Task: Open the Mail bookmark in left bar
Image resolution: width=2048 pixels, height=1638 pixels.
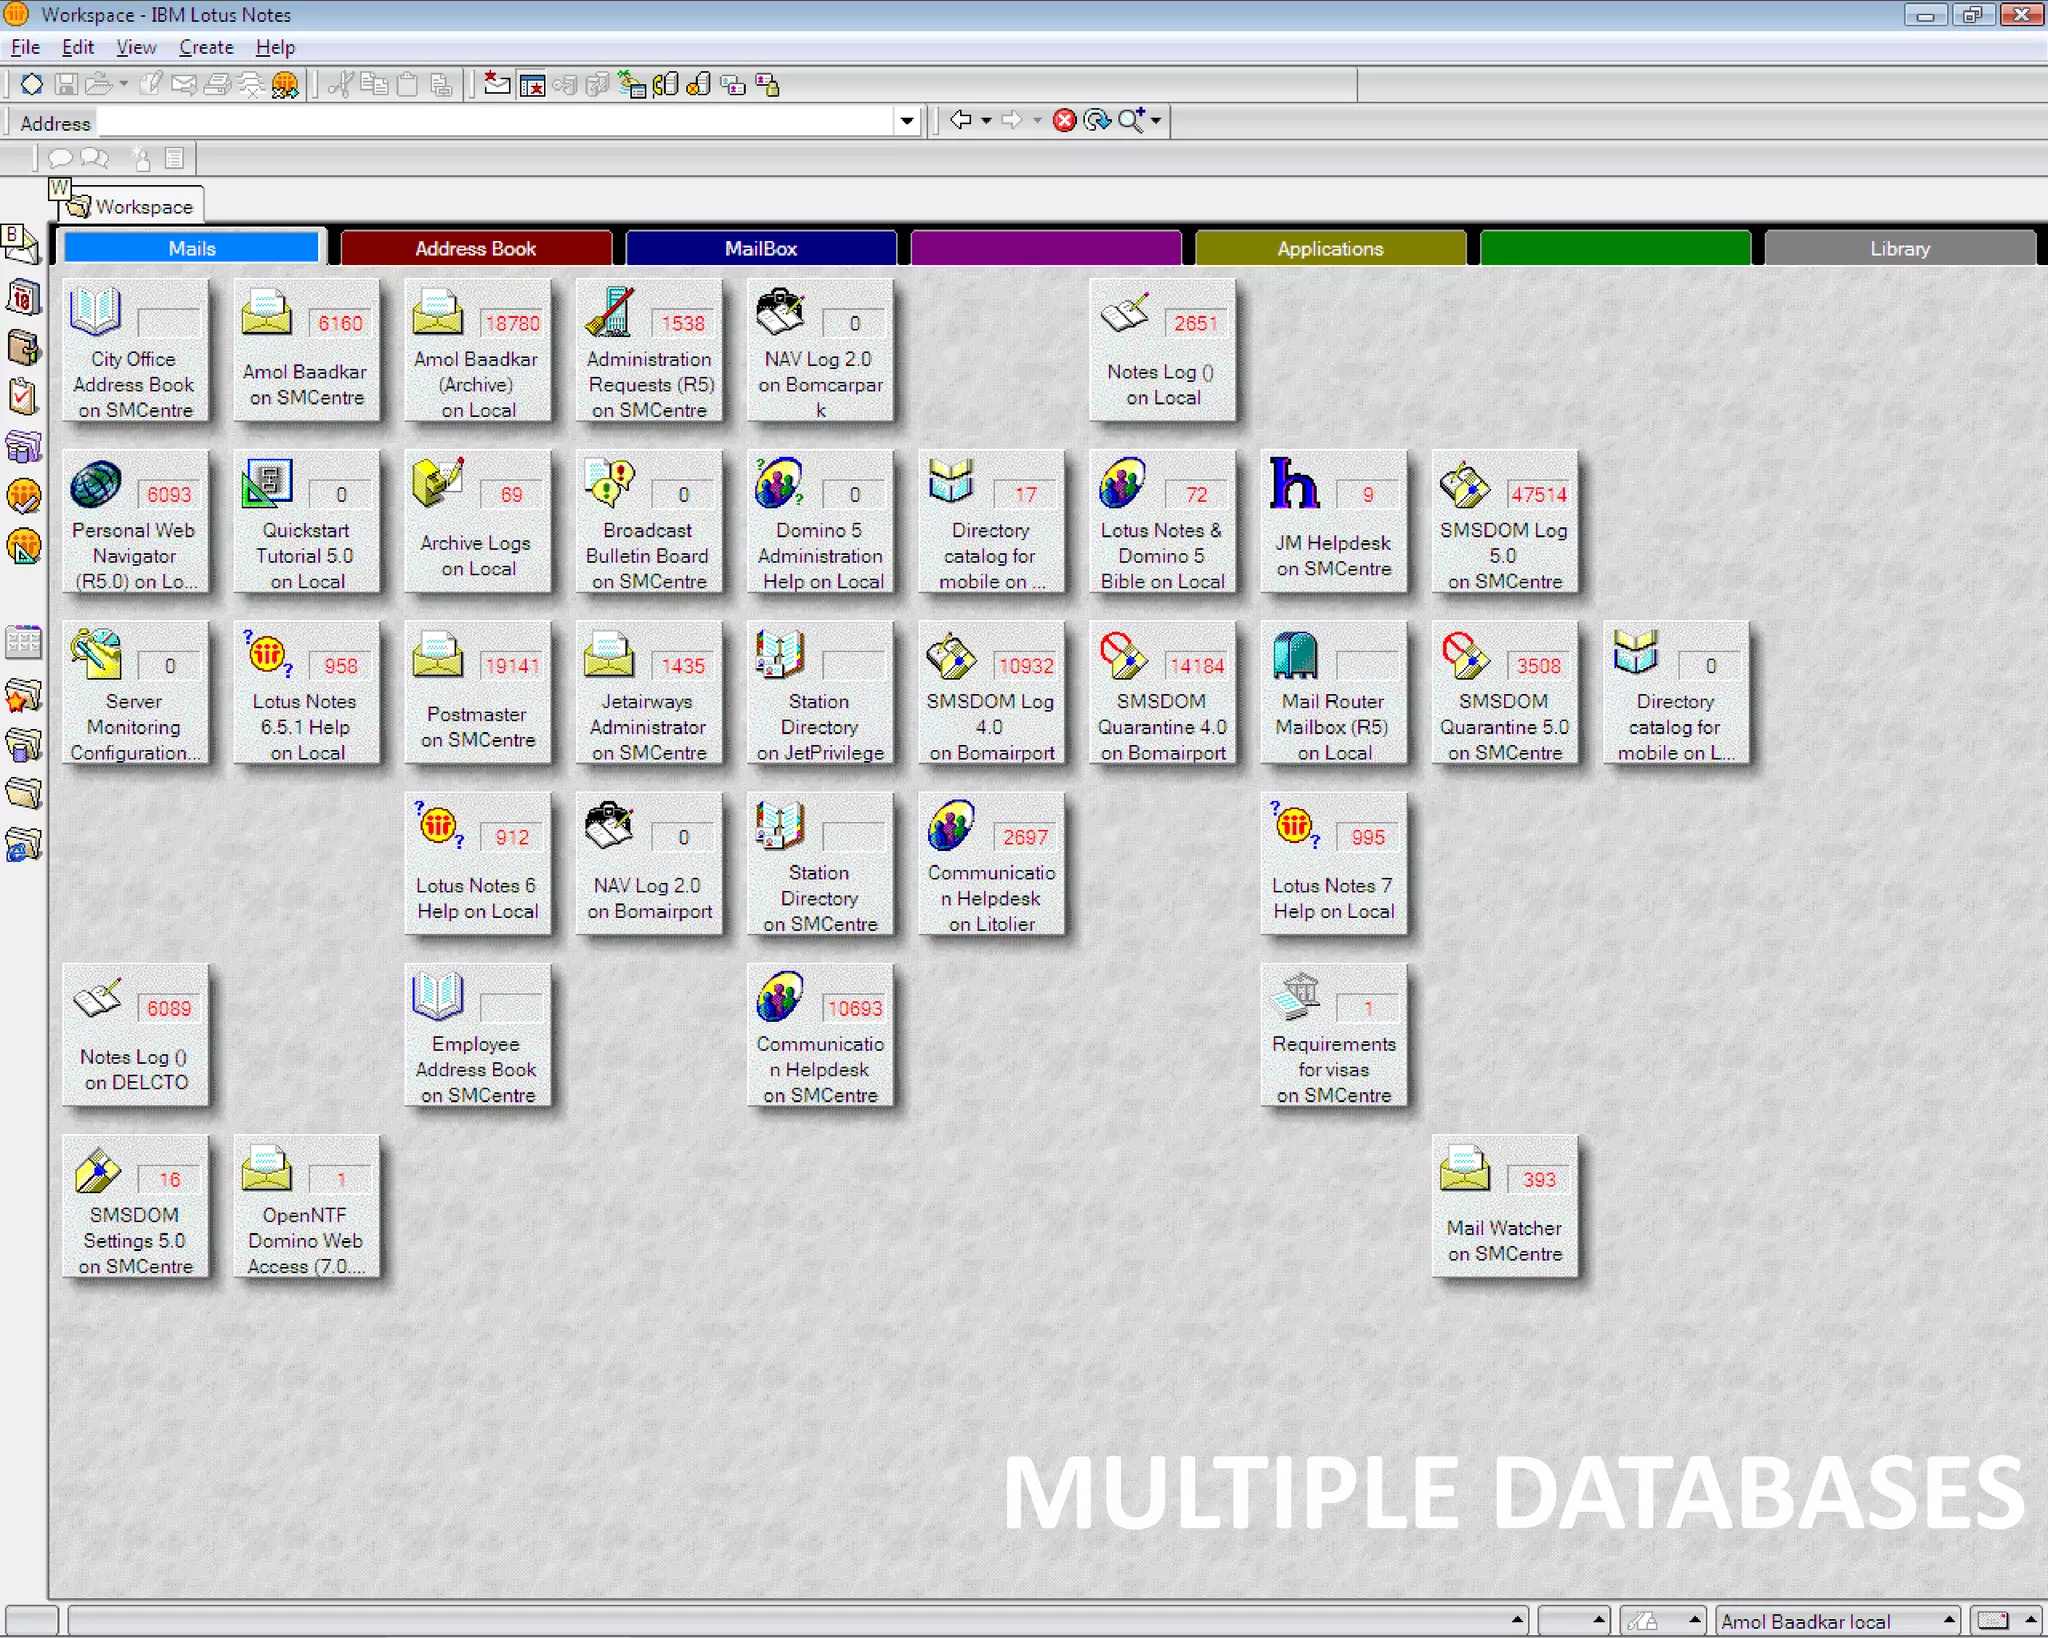Action: pos(22,246)
